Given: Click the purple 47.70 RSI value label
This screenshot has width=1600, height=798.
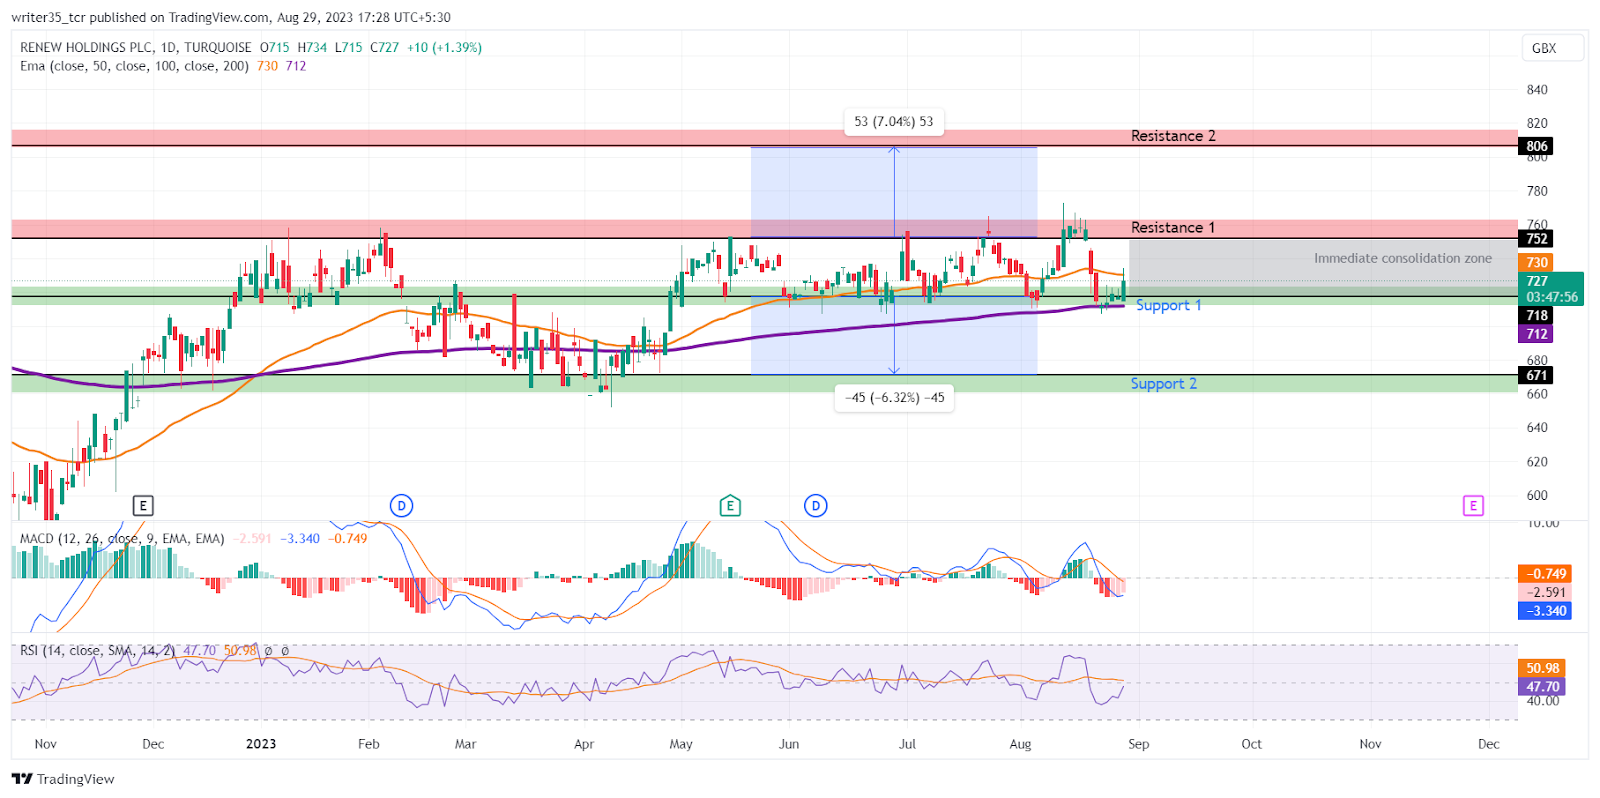Looking at the screenshot, I should click(1543, 687).
